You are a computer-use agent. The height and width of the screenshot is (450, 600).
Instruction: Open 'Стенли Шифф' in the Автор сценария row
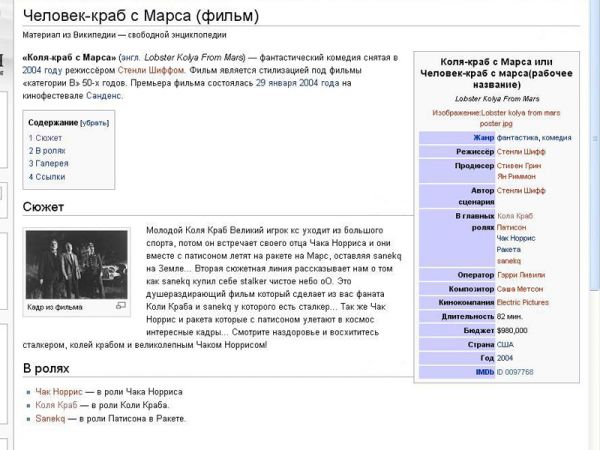[x=521, y=190]
